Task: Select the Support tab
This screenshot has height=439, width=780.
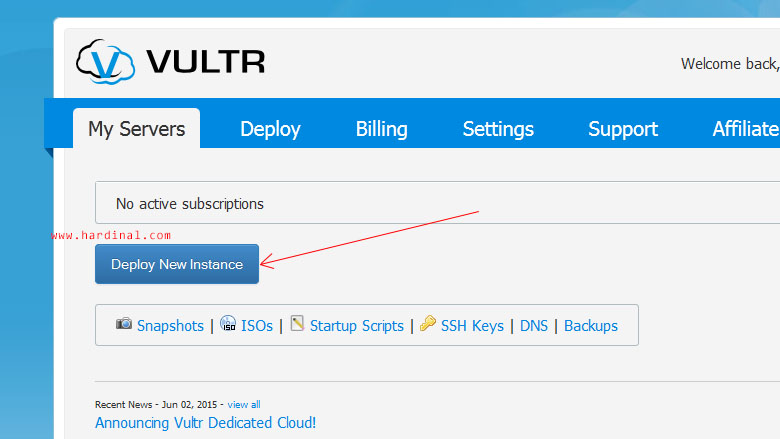Action: (x=623, y=129)
